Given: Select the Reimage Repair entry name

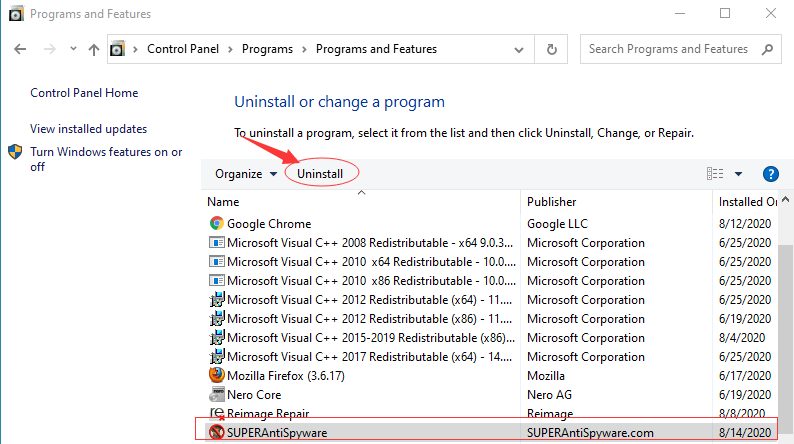Looking at the screenshot, I should (268, 414).
